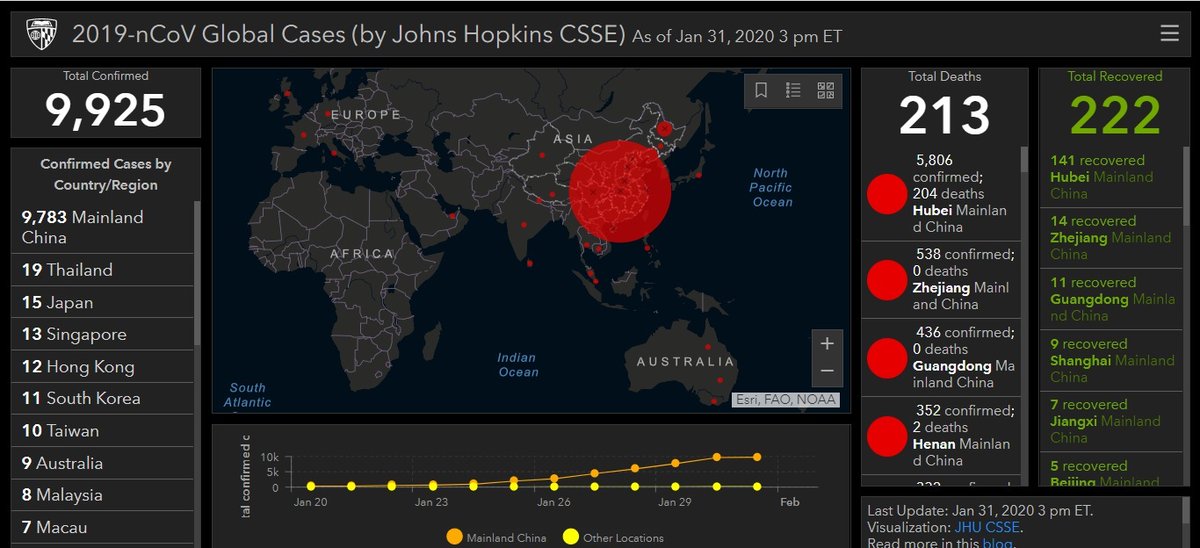1200x548 pixels.
Task: Select 8 Malaysia in country list
Action: pyautogui.click(x=102, y=495)
